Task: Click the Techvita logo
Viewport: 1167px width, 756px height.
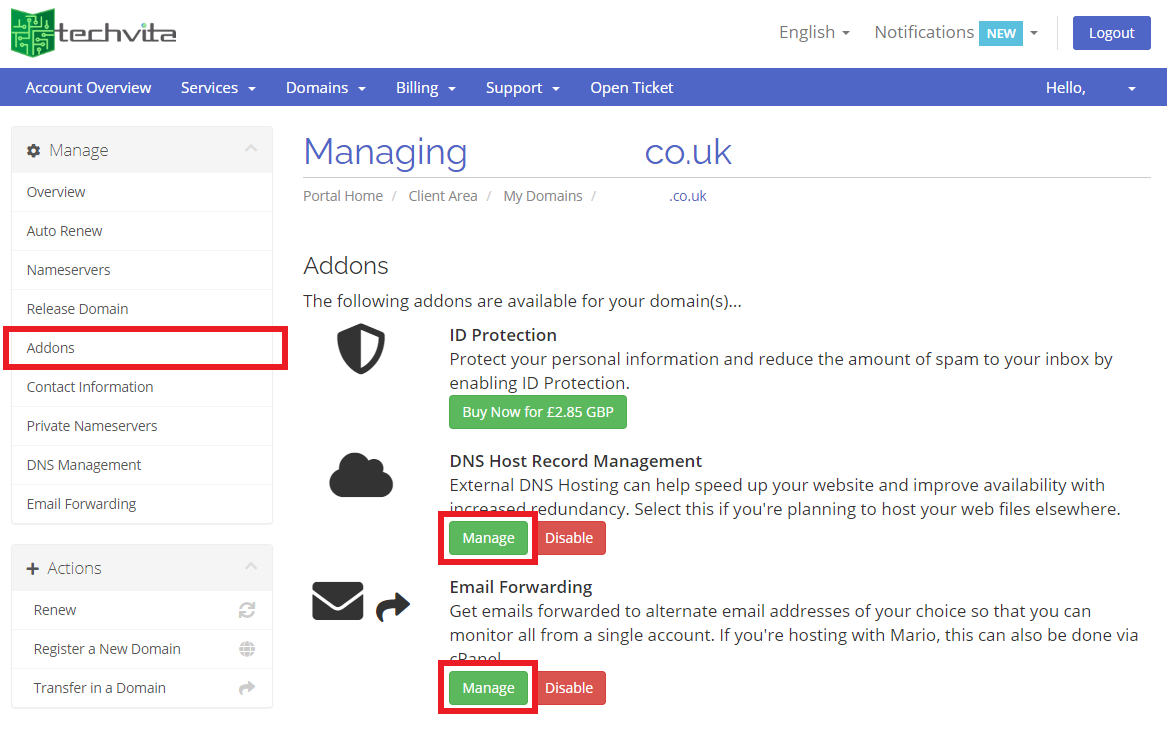Action: pos(93,32)
